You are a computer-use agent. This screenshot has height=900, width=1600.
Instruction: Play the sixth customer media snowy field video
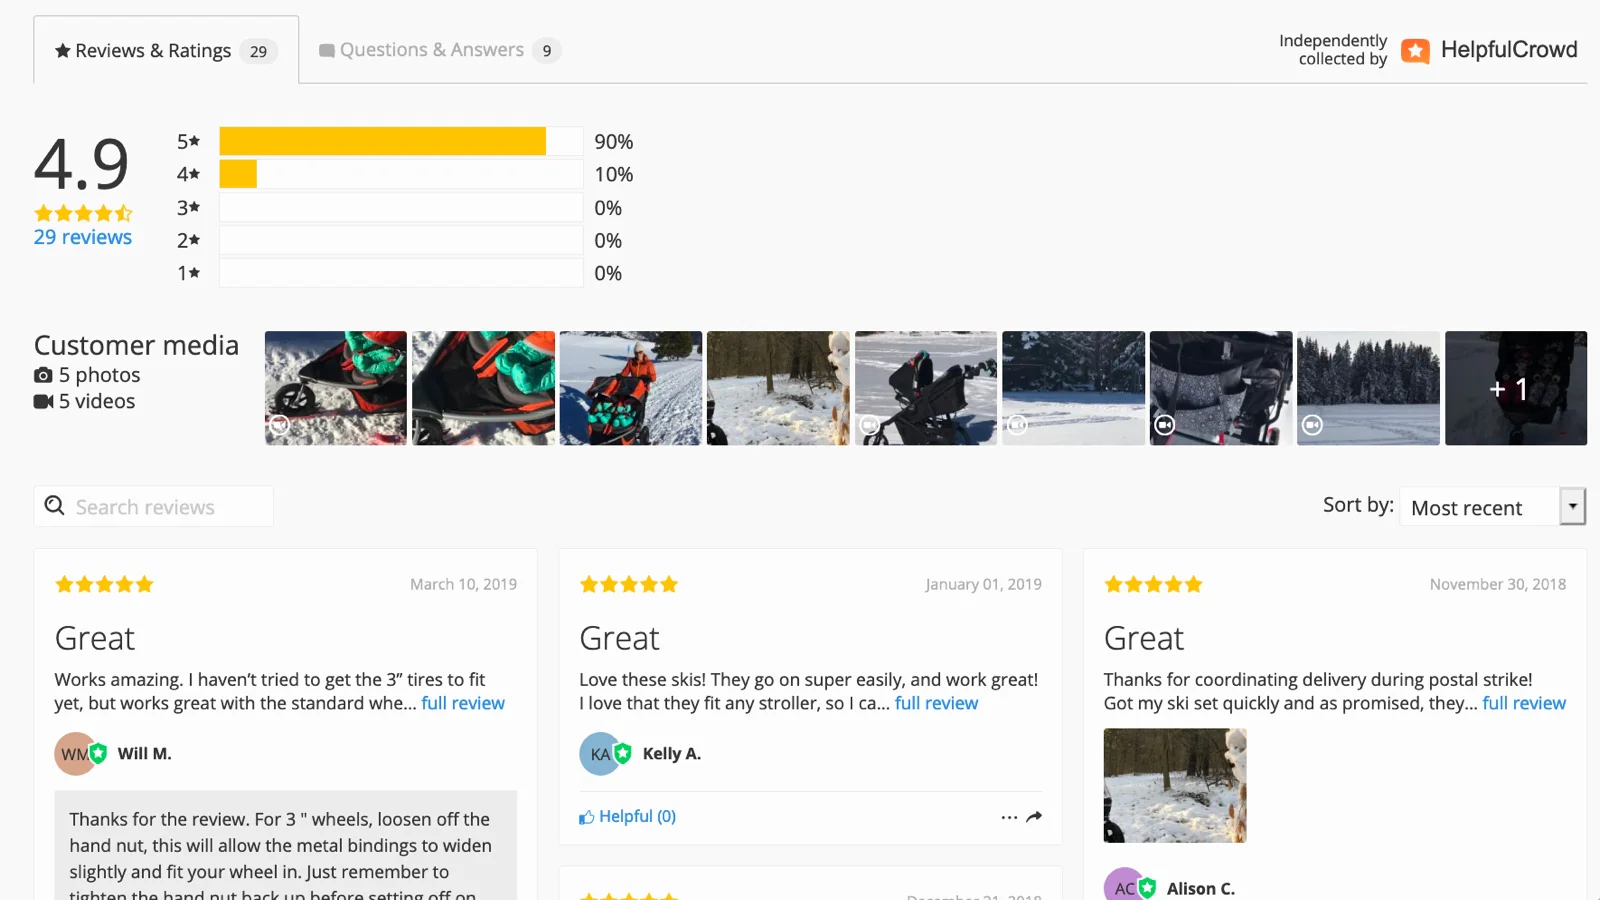pos(1073,388)
